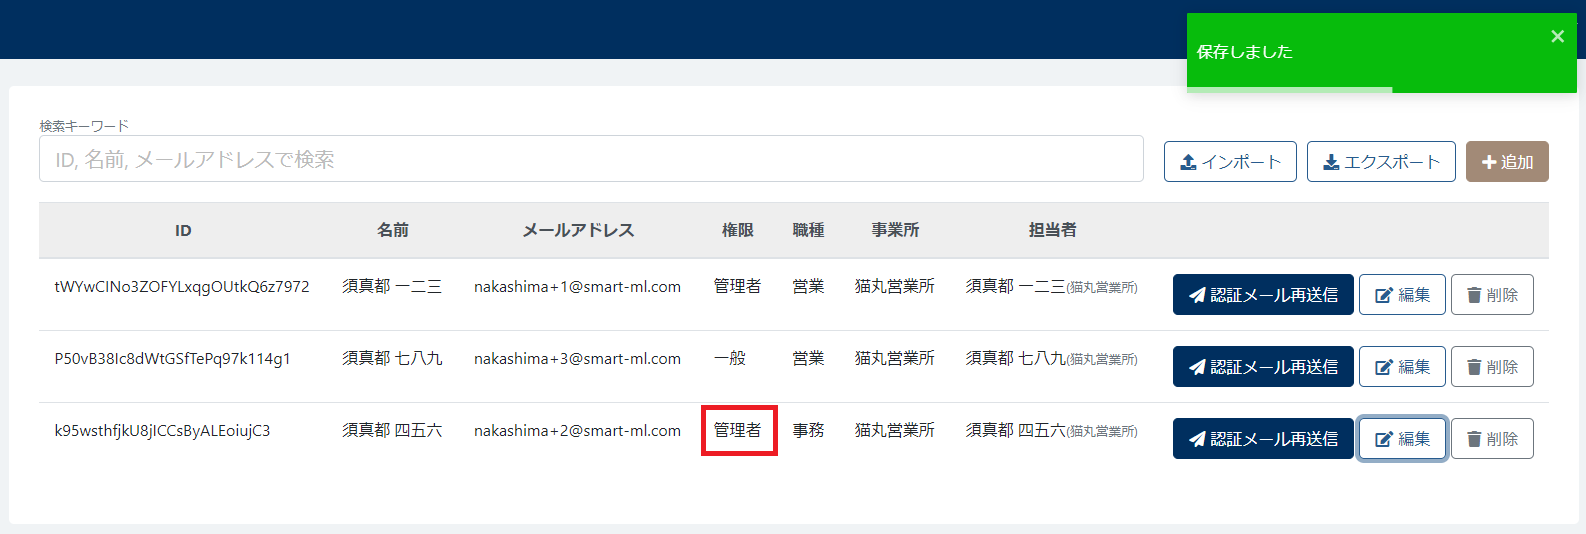Resend auth mail for 須真都 七八九
The height and width of the screenshot is (534, 1586).
[1262, 367]
